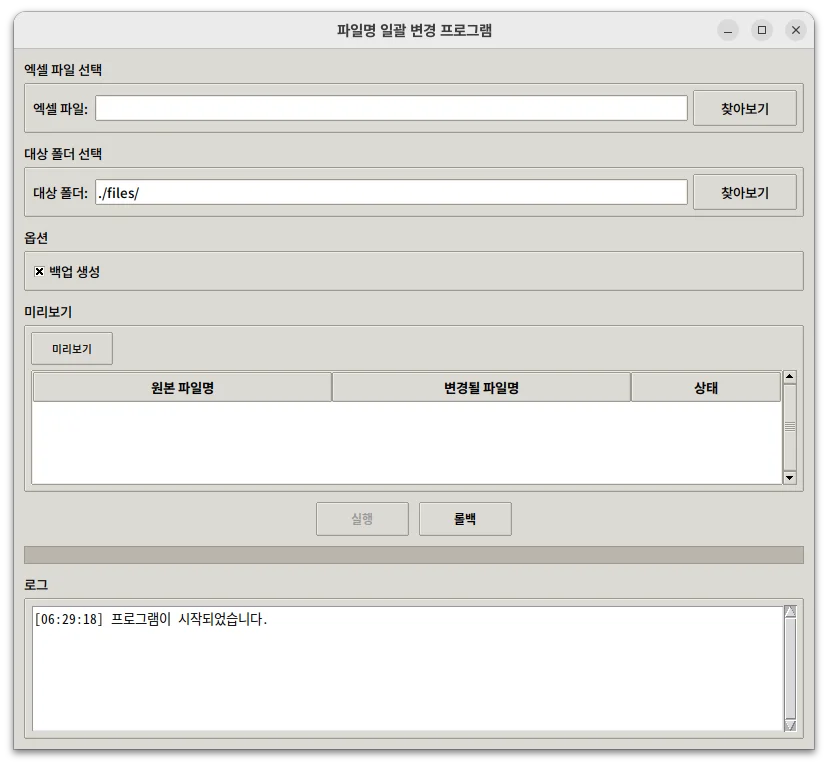Image resolution: width=828 pixels, height=766 pixels.
Task: Click the 롤백 button
Action: pos(465,519)
